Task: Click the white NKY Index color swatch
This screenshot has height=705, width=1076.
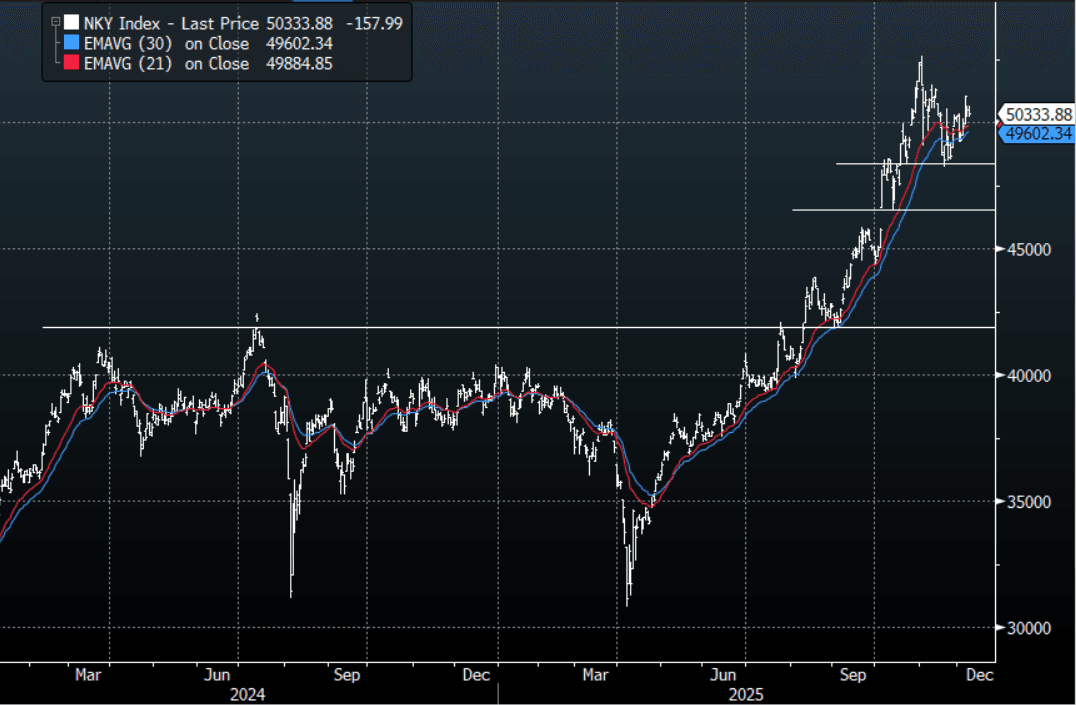Action: (x=70, y=22)
